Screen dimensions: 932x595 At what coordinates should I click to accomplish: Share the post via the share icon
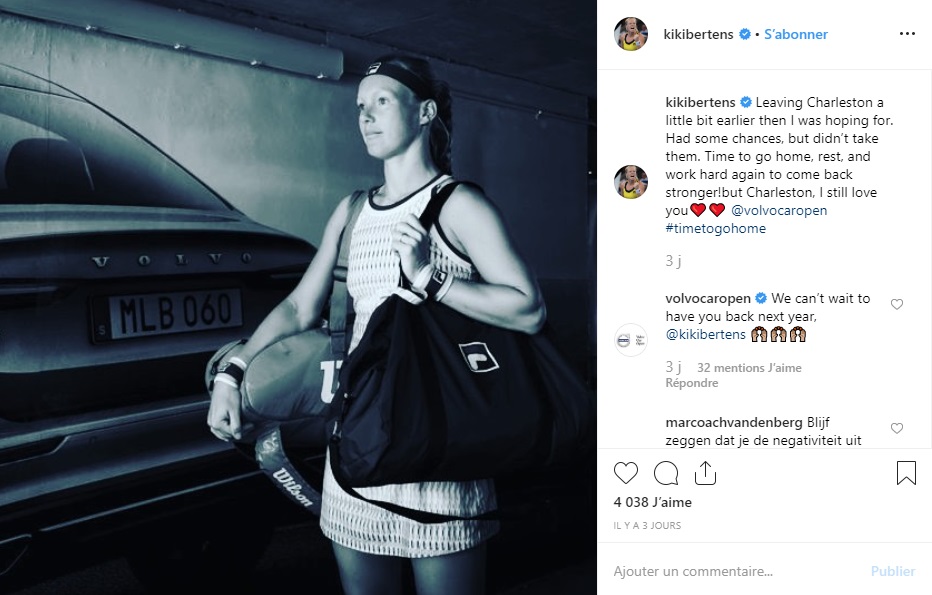coord(705,473)
